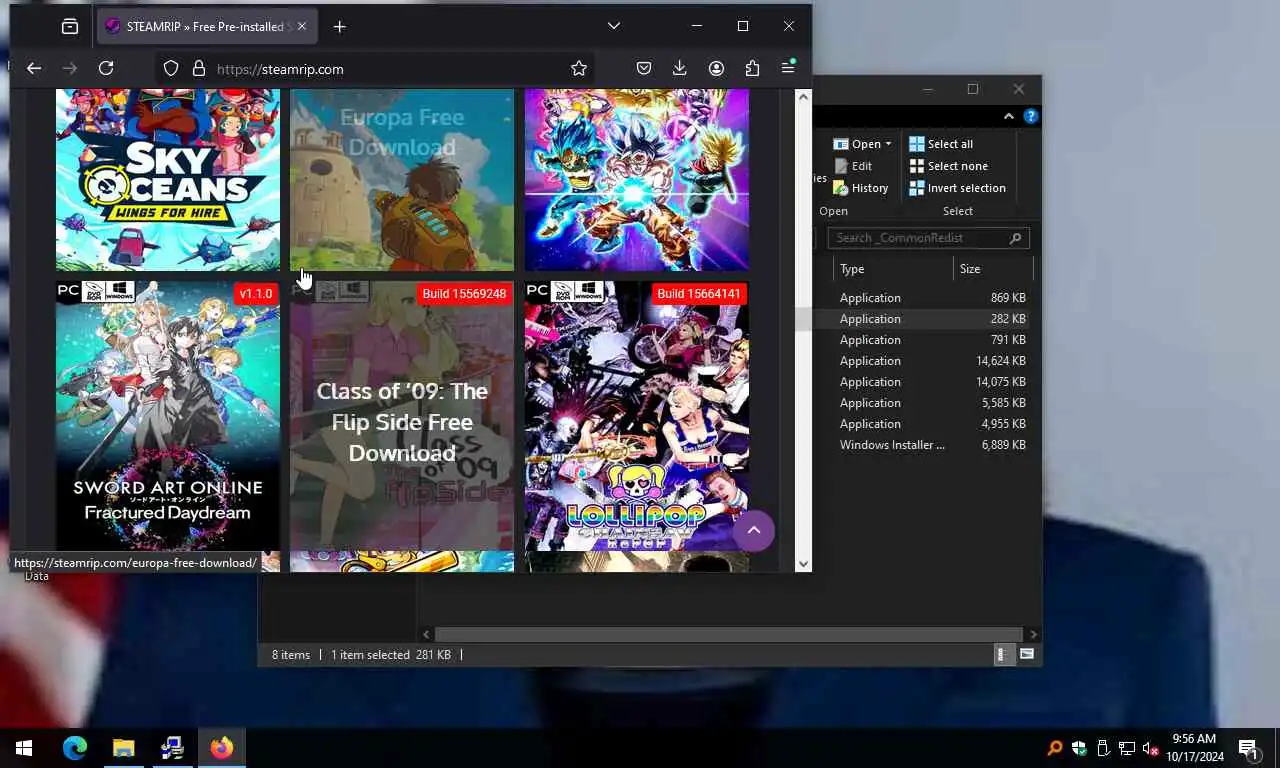Open the tracking protection shield panel

coord(171,68)
